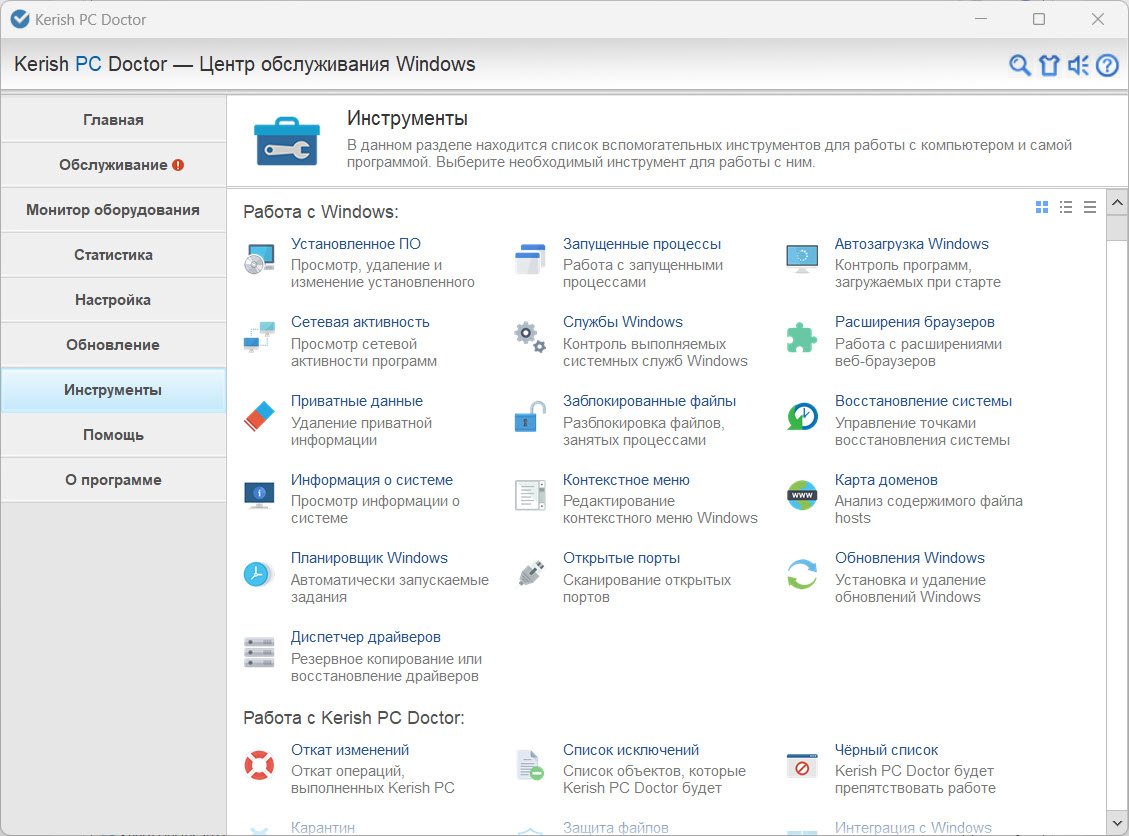Open the Главная tab in sidebar
The image size is (1129, 836).
pyautogui.click(x=113, y=120)
